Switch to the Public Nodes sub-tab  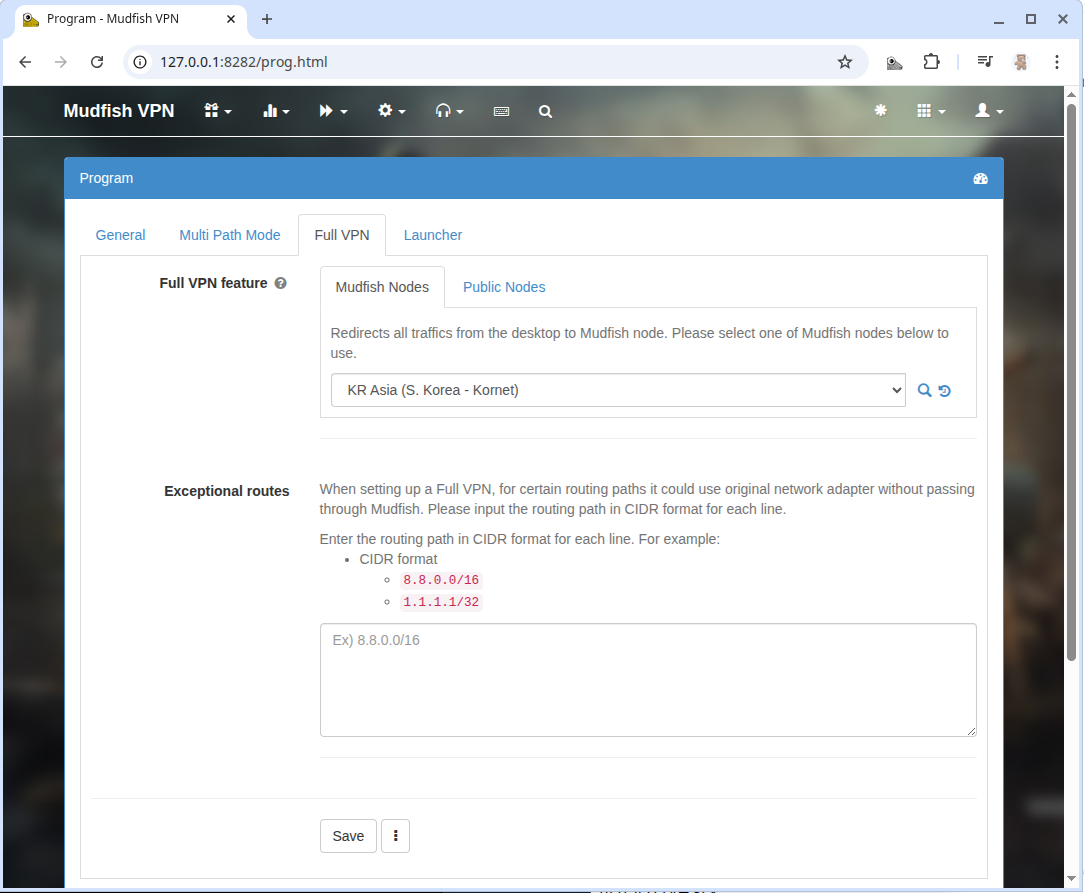(504, 287)
